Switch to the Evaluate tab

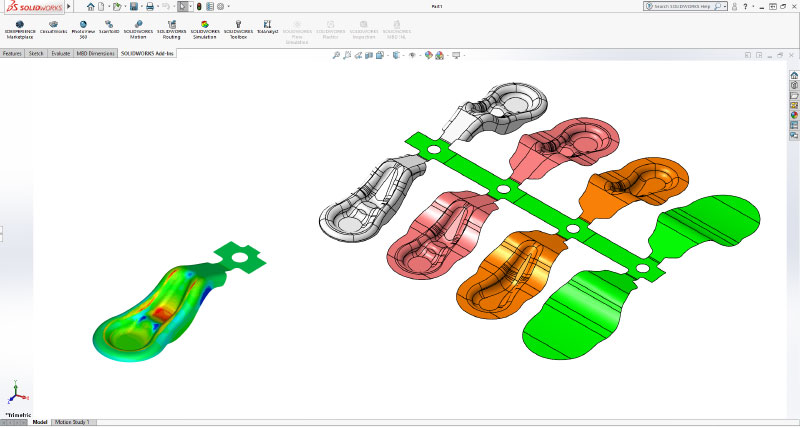60,53
